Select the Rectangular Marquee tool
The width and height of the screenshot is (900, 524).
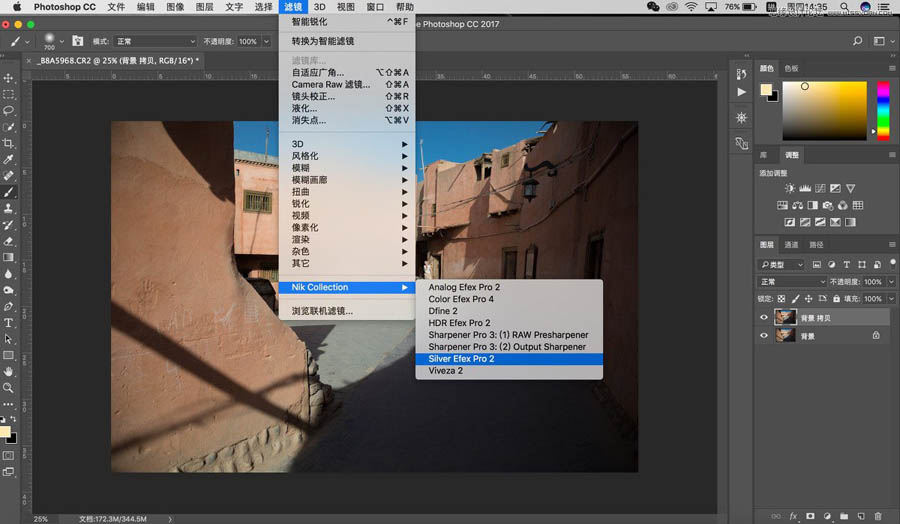pyautogui.click(x=8, y=94)
